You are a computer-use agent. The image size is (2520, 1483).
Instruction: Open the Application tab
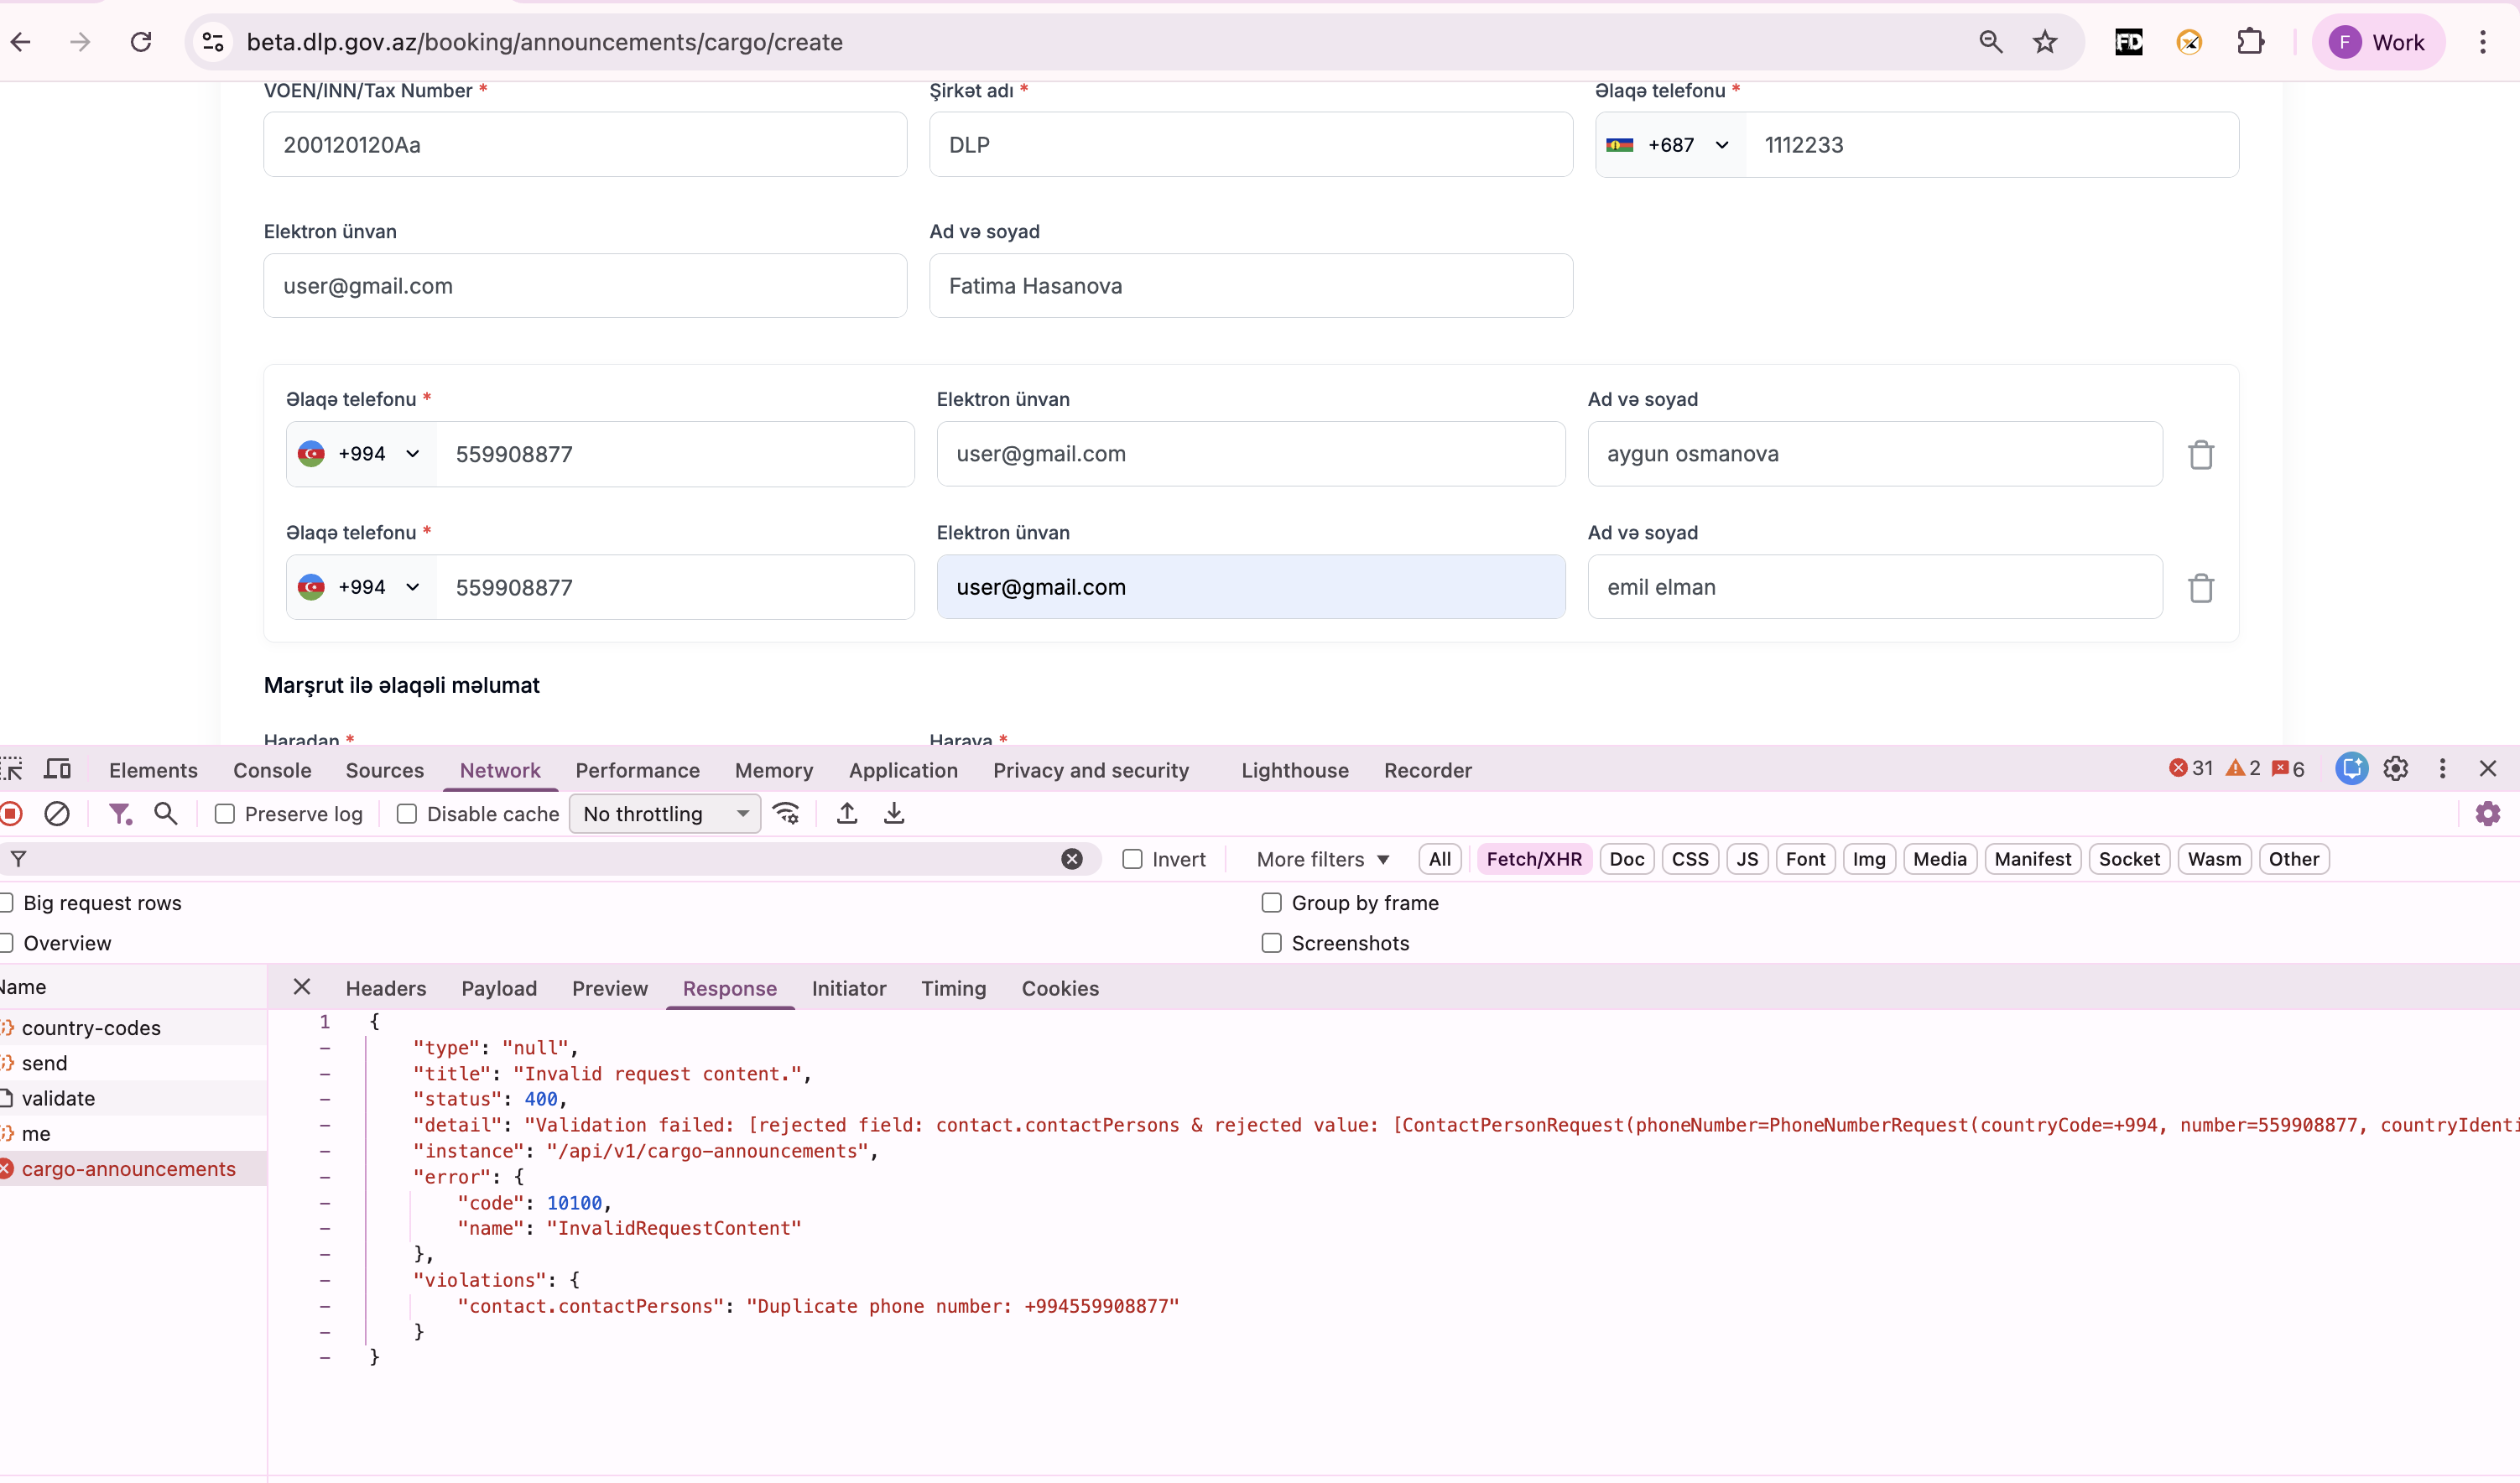pos(903,770)
